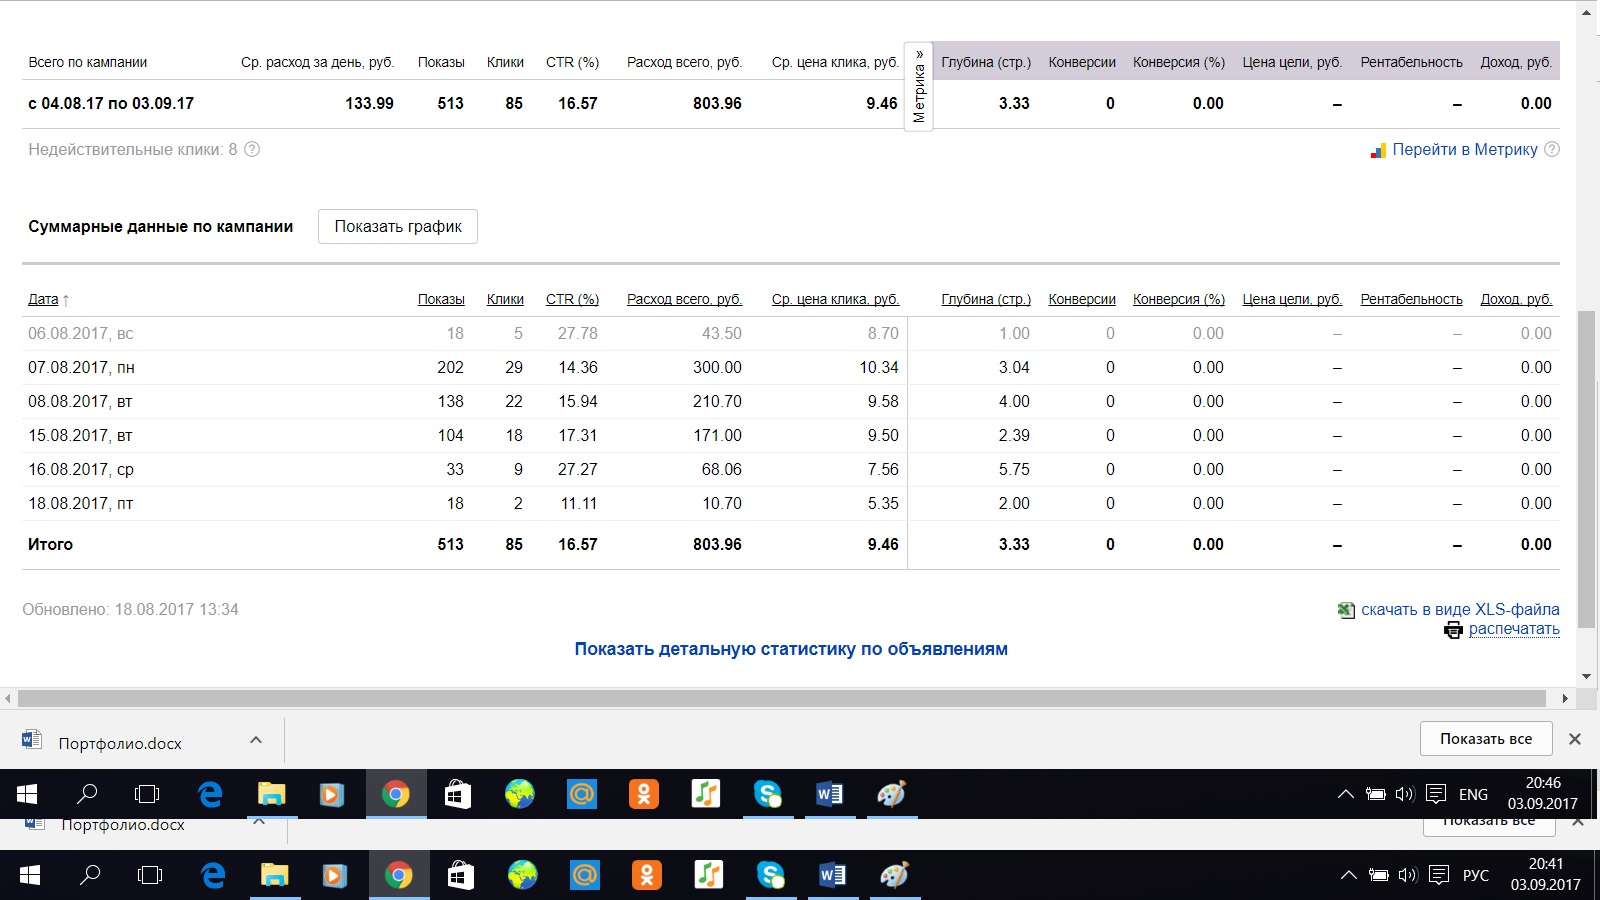Click the scroll-down arrow of vertical scrollbar
The height and width of the screenshot is (900, 1600).
point(1587,677)
